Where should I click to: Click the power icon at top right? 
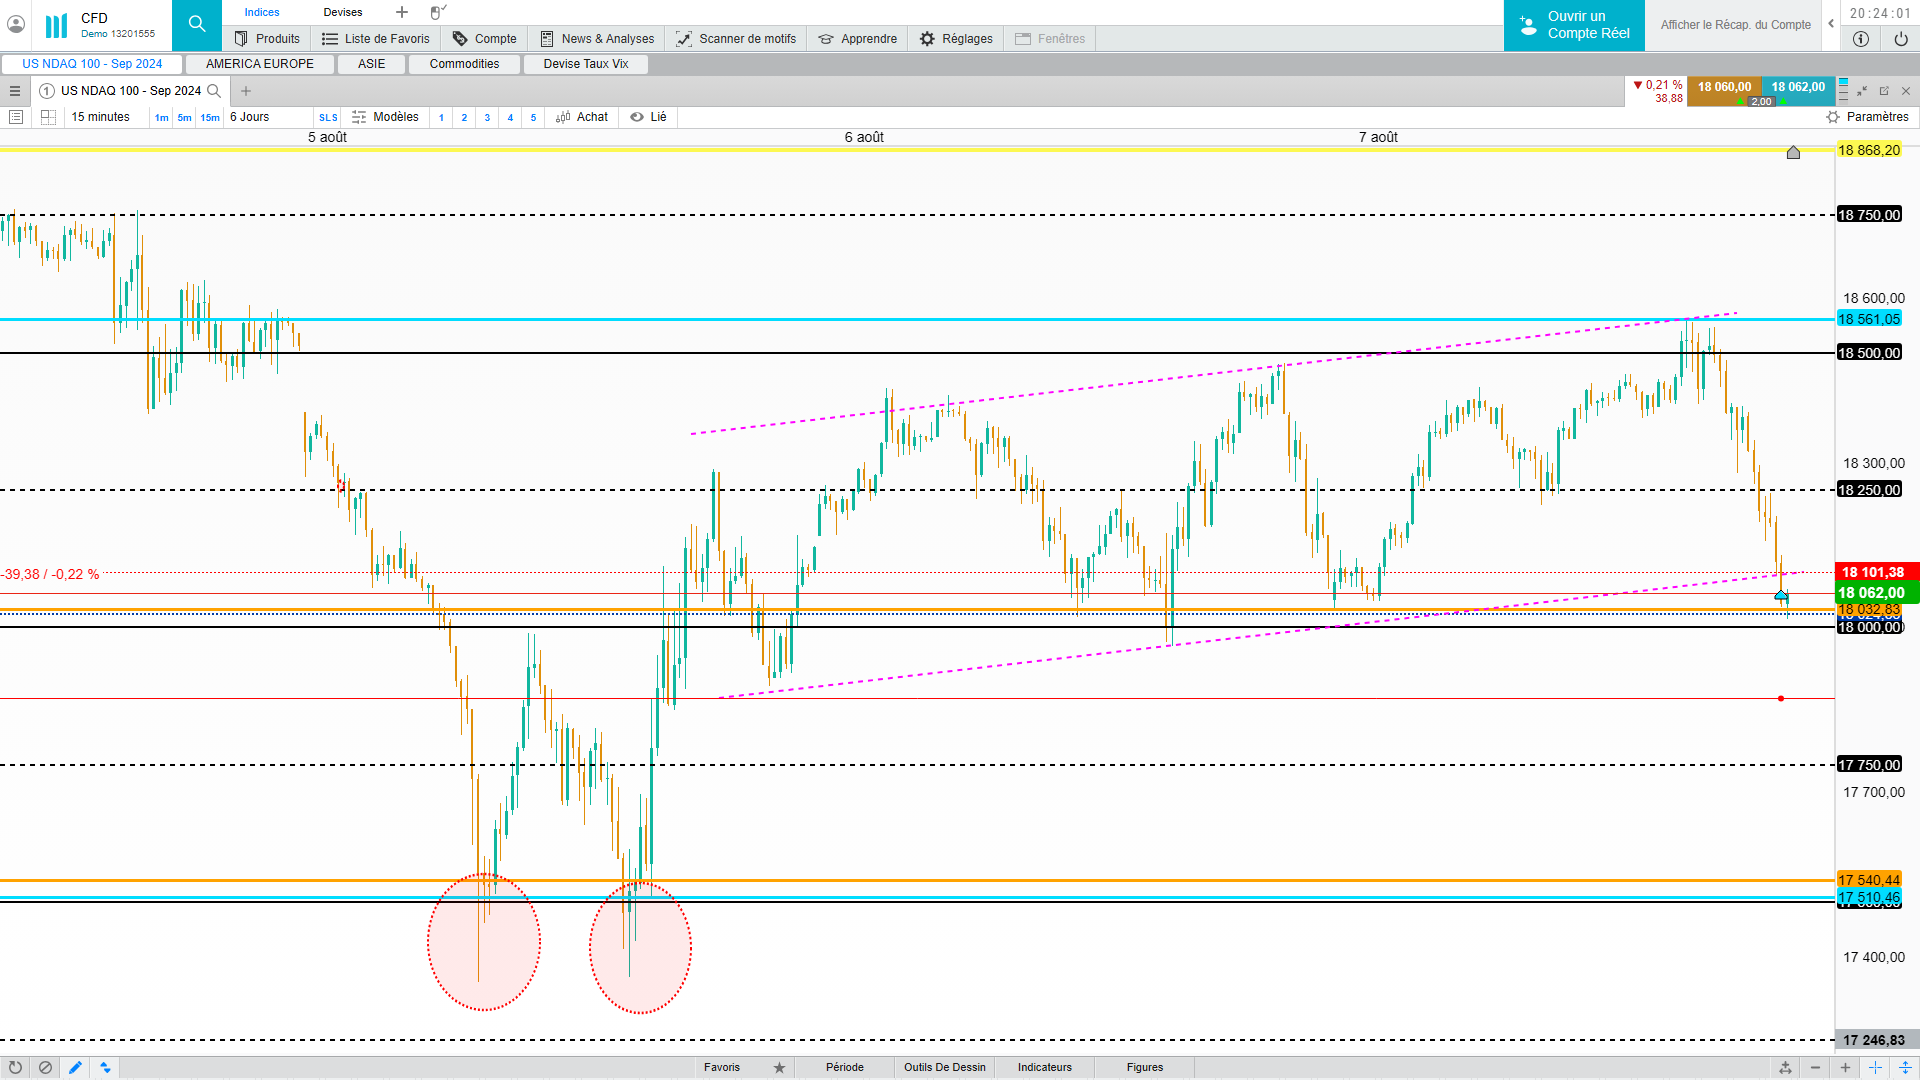pyautogui.click(x=1900, y=39)
